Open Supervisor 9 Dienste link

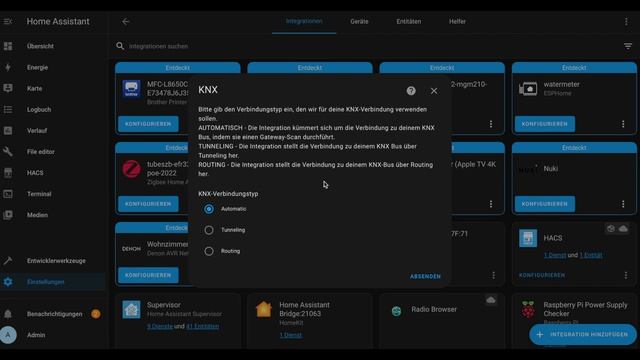160,327
